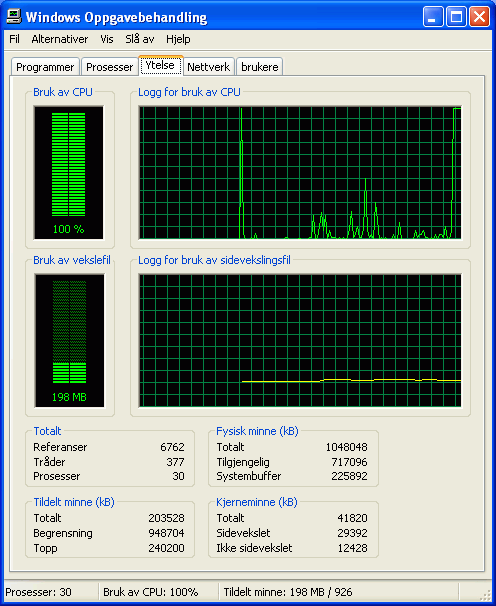Click the window resize grip corner
The height and width of the screenshot is (606, 496).
485,594
